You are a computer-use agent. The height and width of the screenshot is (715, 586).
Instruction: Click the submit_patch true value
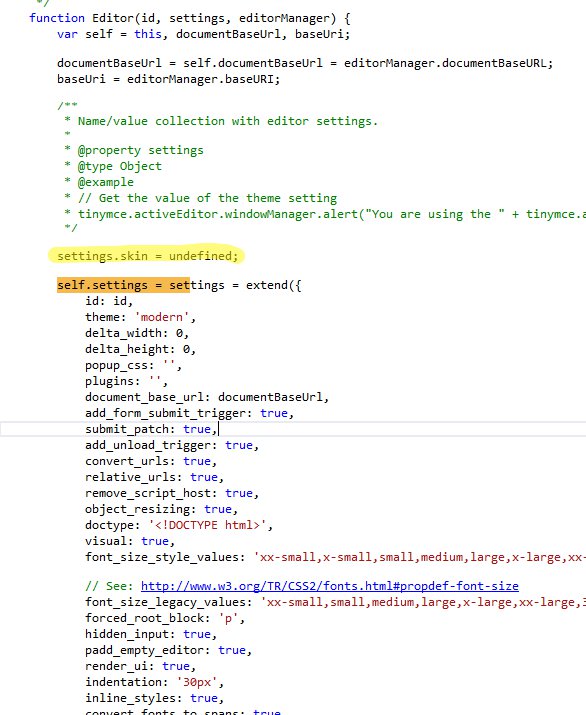[x=197, y=429]
